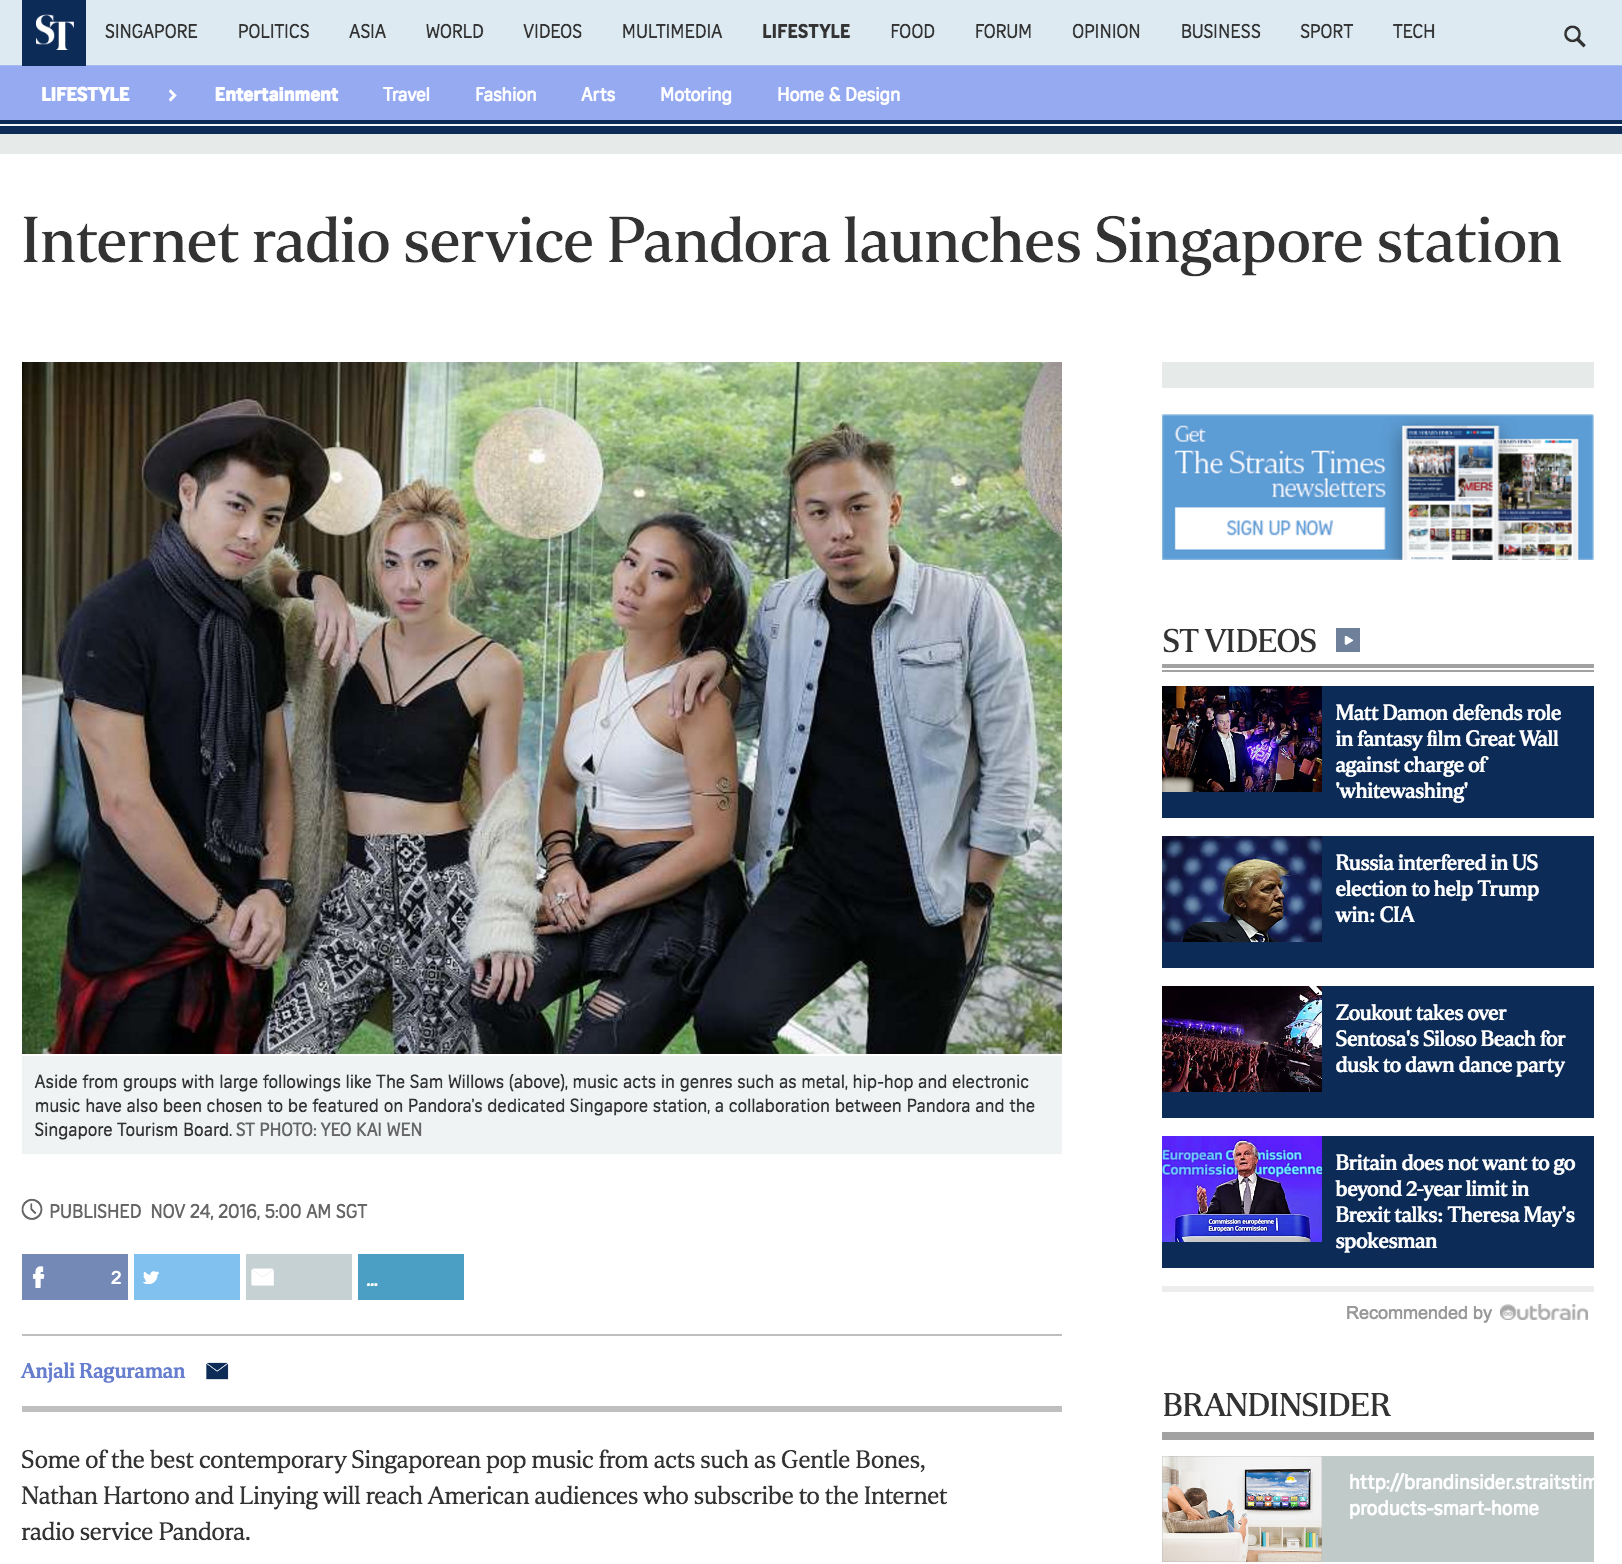Click the photo credit 'ST PHOTO: YEO KAI WEN'
This screenshot has height=1564, width=1622.
click(329, 1130)
